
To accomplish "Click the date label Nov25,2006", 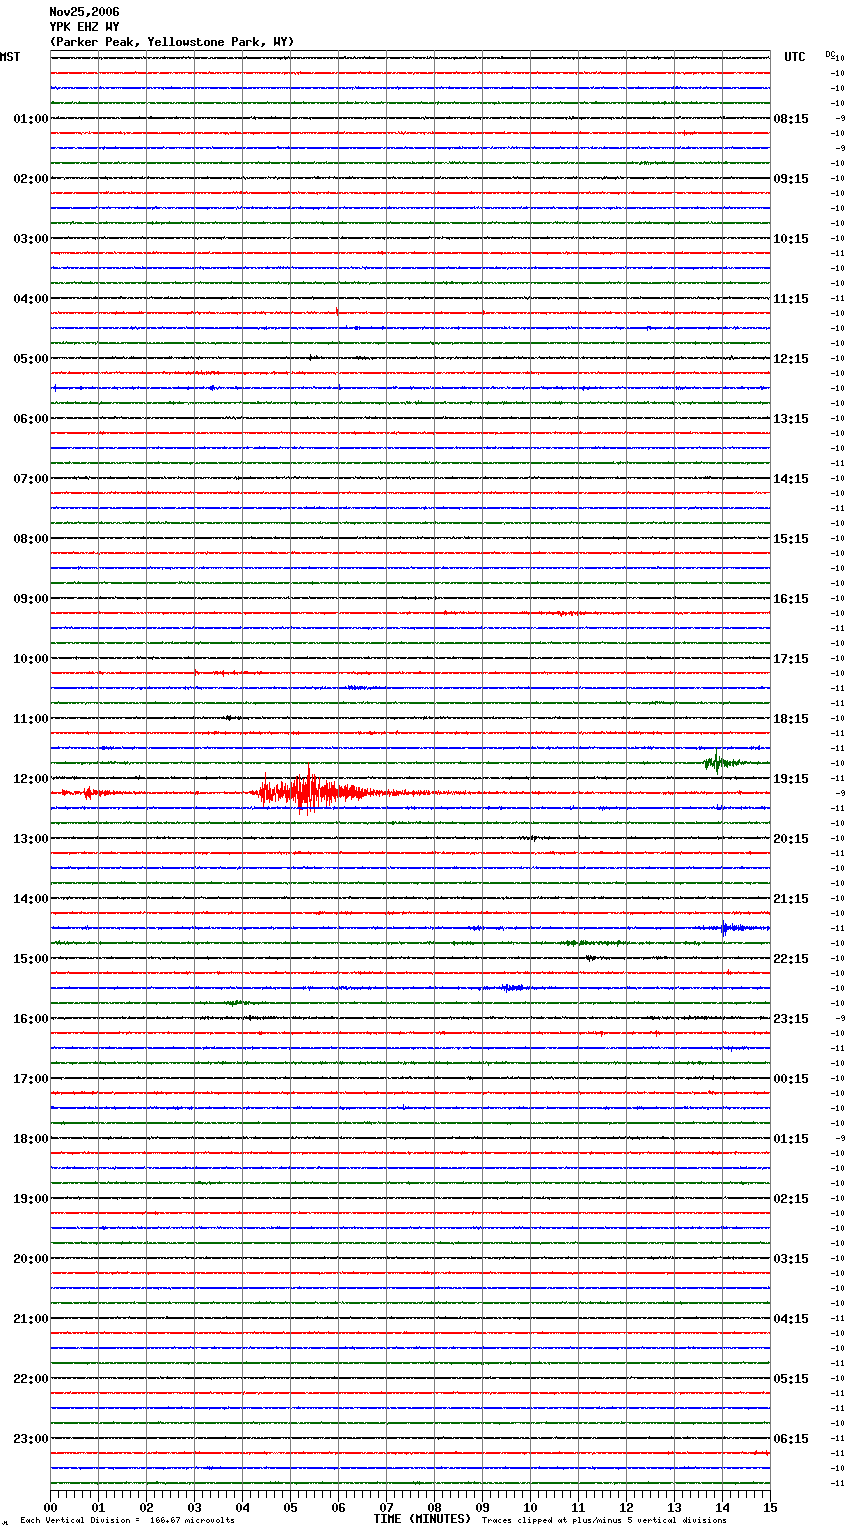I will click(84, 12).
